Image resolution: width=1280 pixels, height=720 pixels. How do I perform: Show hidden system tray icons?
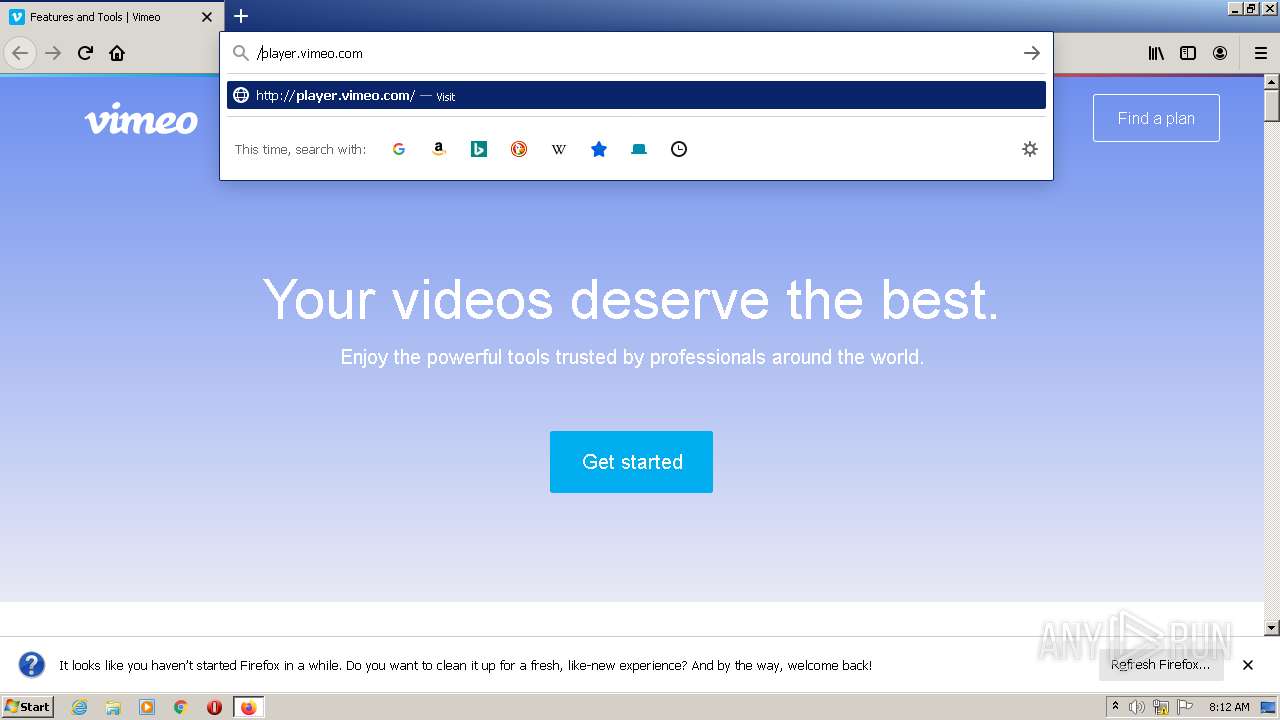[1115, 707]
